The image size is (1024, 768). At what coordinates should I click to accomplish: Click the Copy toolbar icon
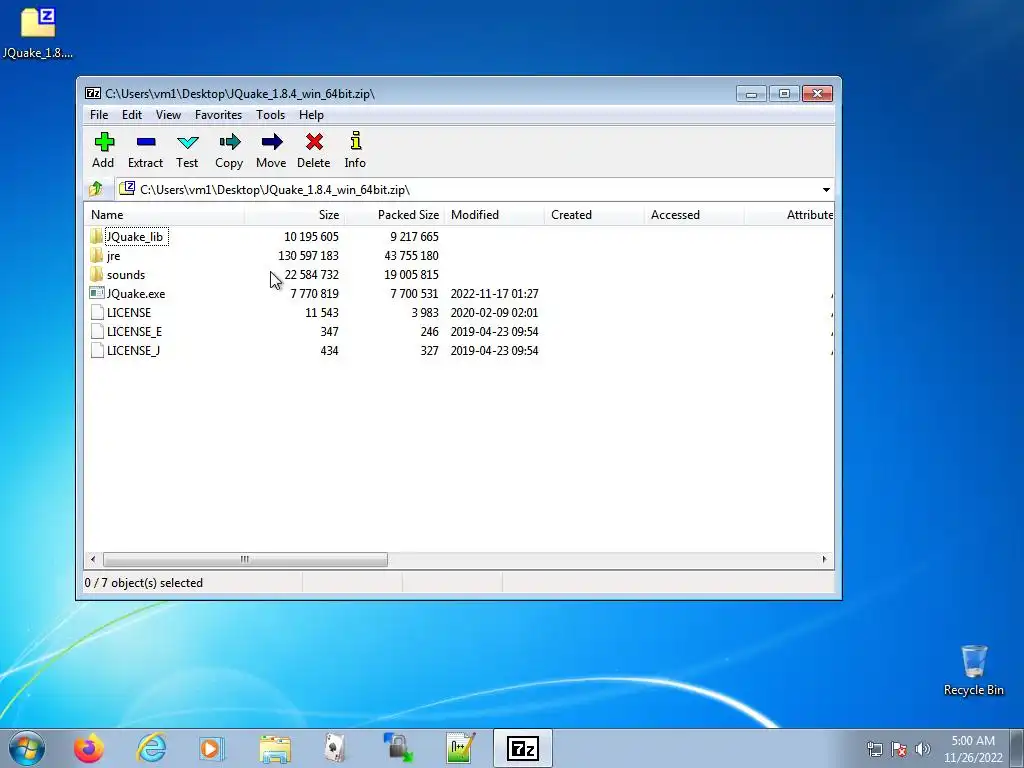pos(229,142)
